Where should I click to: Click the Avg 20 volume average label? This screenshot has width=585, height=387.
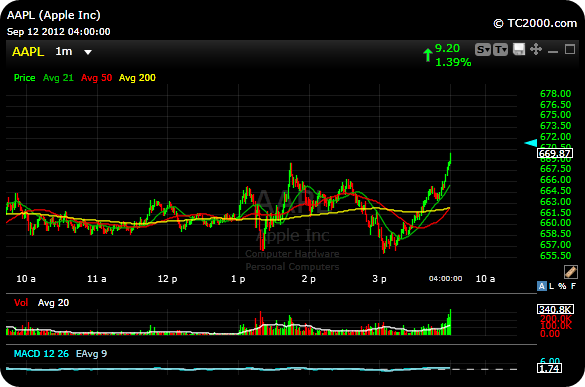(x=53, y=303)
